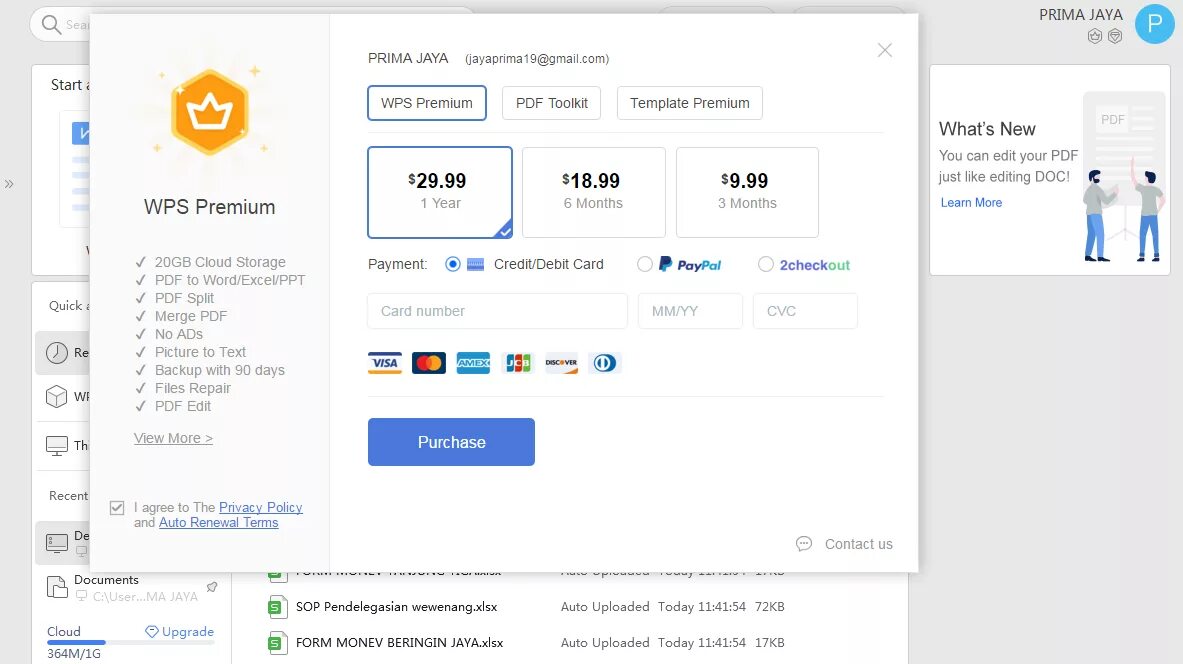Open FORM MONEV BERINGIN JAYA.xlsx
The image size is (1183, 664).
(x=399, y=643)
